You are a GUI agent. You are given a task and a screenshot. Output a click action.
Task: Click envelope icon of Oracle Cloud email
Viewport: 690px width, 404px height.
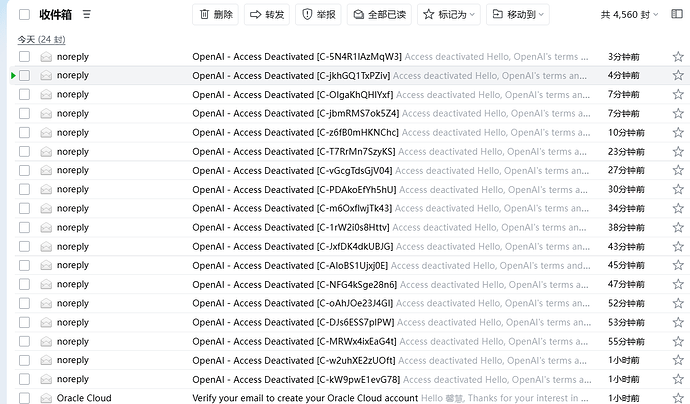point(46,398)
